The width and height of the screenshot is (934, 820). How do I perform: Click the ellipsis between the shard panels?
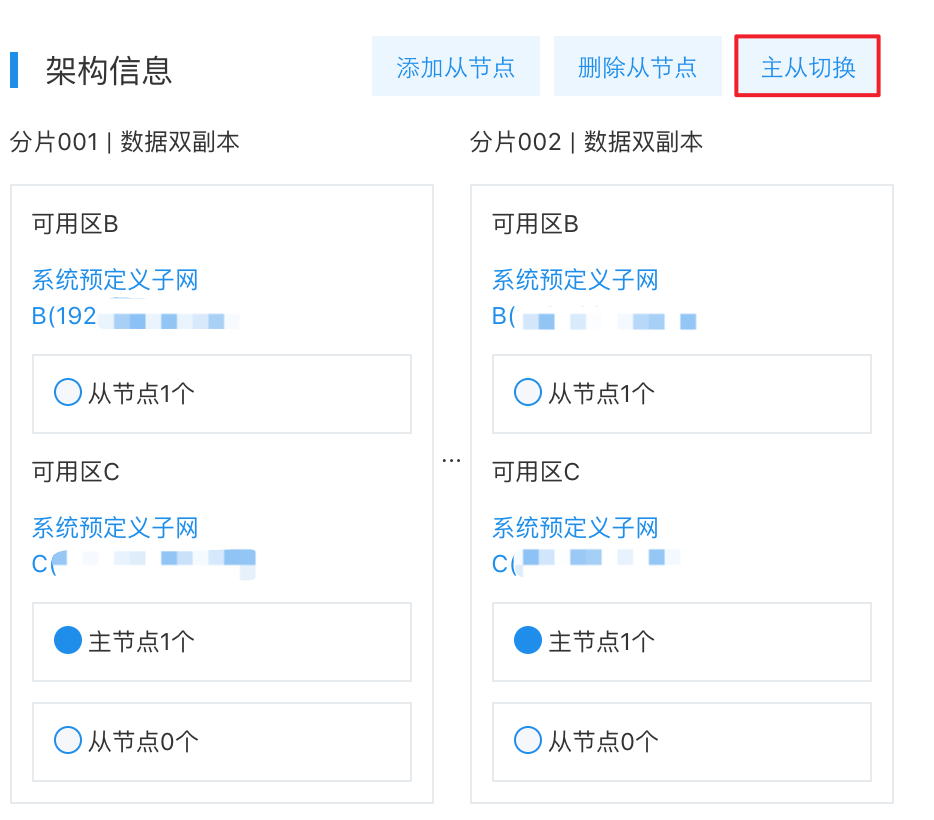point(452,460)
